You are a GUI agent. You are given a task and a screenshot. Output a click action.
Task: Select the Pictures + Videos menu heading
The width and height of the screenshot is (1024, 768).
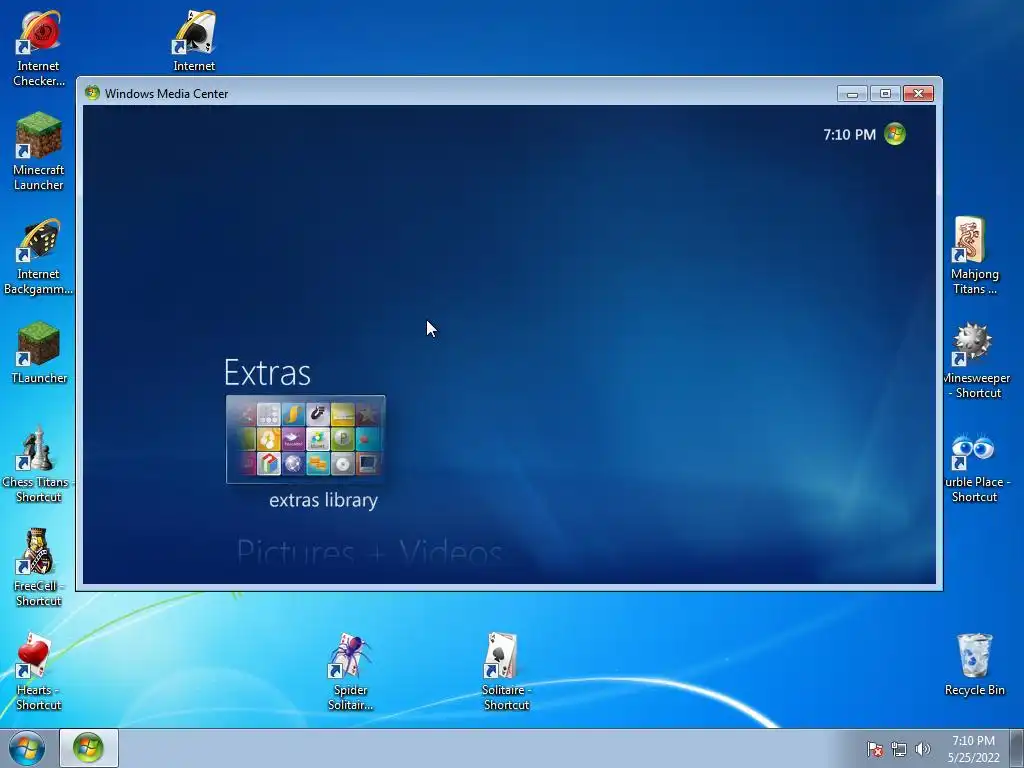coord(370,552)
